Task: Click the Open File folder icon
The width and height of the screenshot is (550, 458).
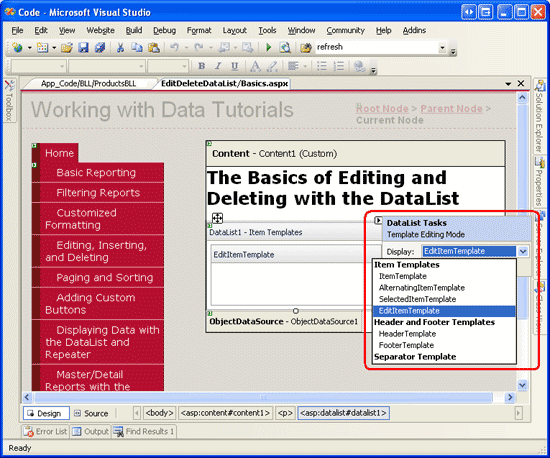Action: (x=67, y=47)
